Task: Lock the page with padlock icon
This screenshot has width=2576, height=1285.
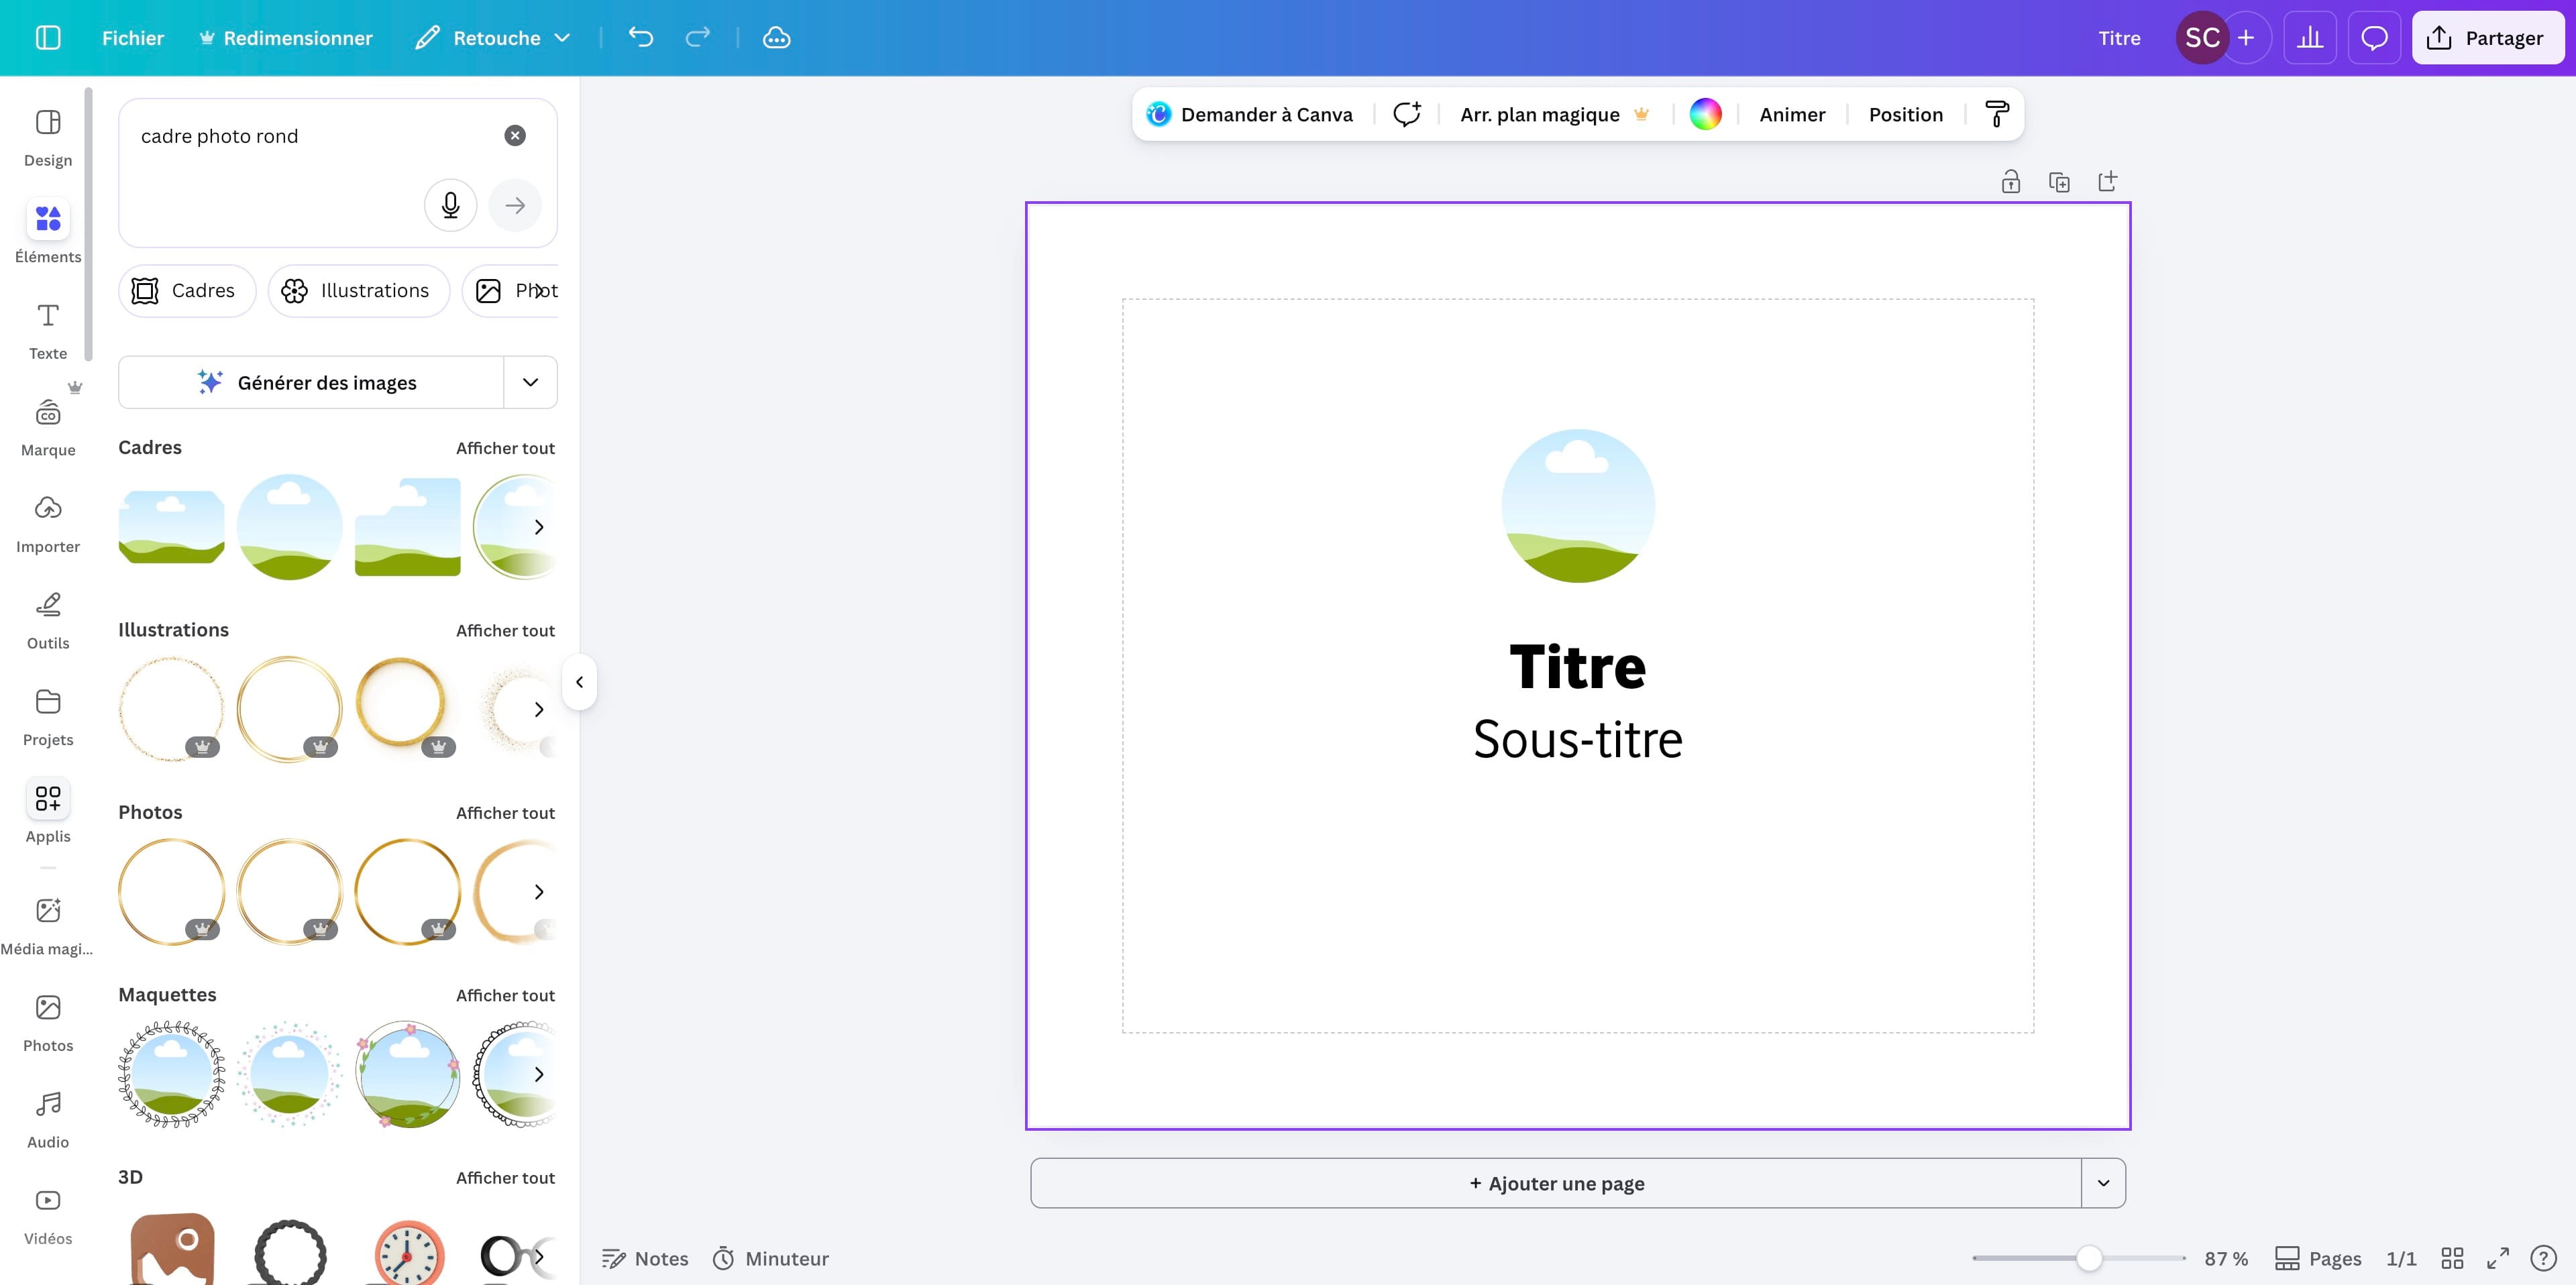Action: click(x=2011, y=182)
